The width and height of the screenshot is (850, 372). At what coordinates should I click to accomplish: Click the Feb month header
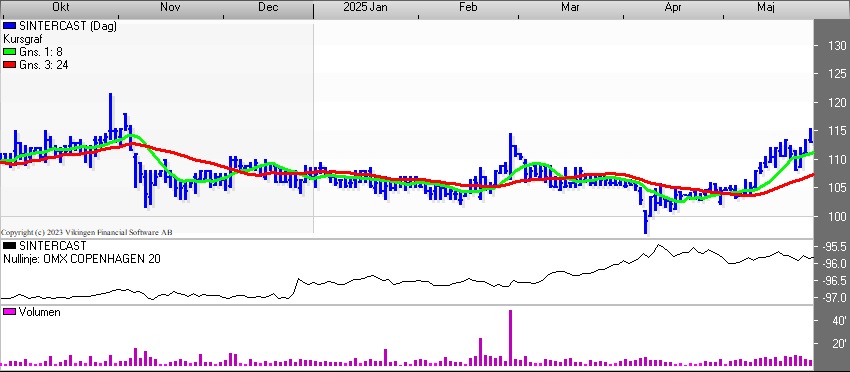point(468,7)
